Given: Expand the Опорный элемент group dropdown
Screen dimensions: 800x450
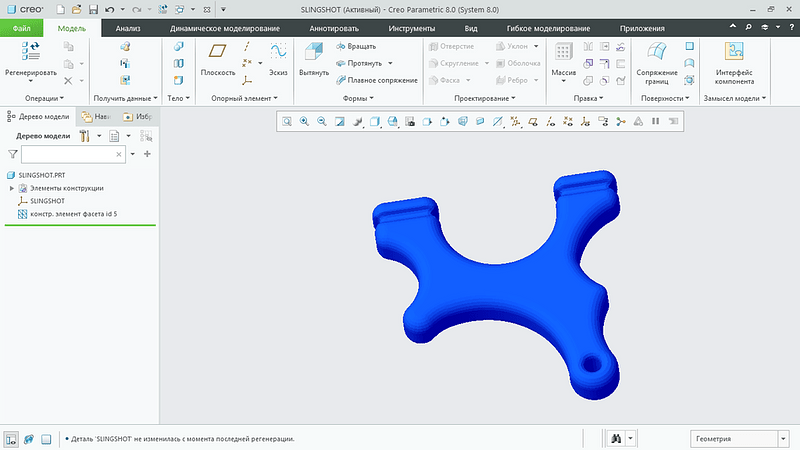Looking at the screenshot, I should pyautogui.click(x=244, y=98).
